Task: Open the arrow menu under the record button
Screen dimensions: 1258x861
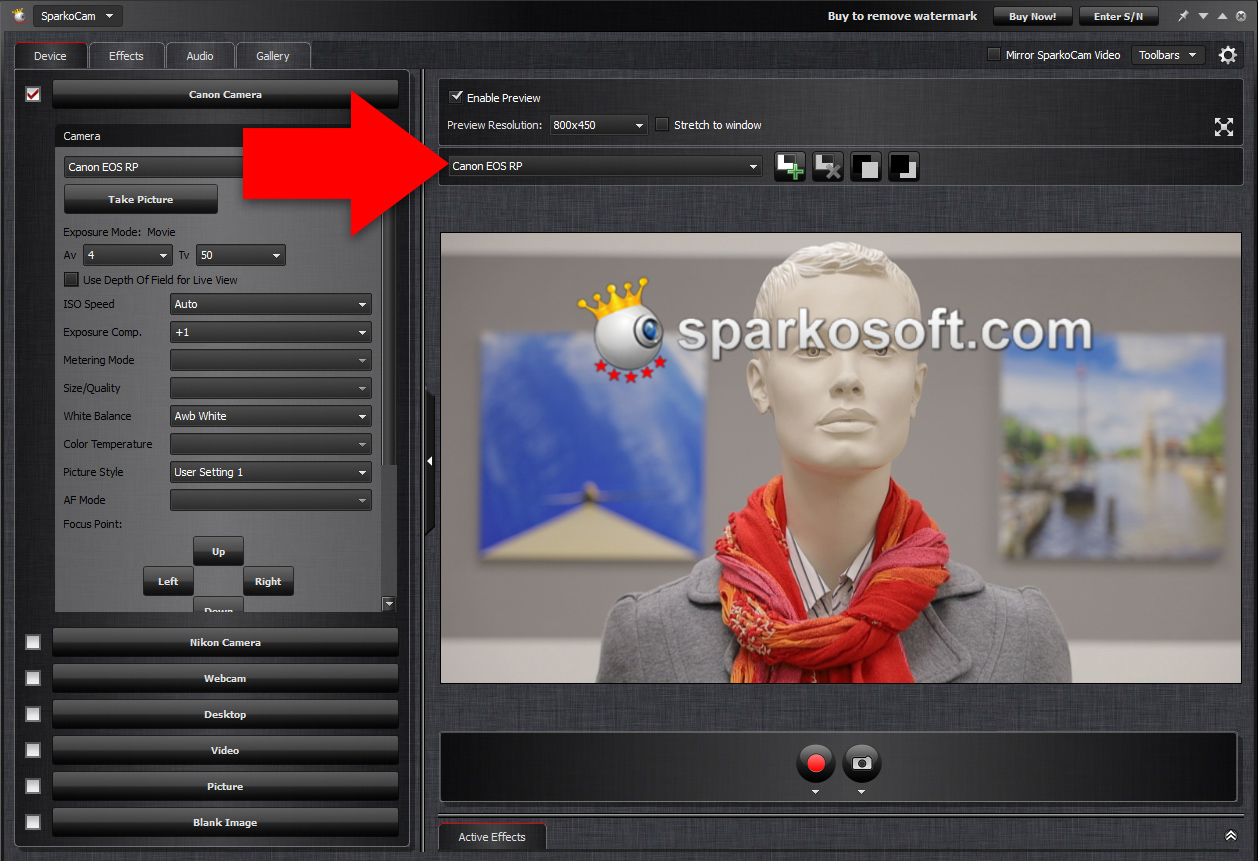Action: (x=816, y=792)
